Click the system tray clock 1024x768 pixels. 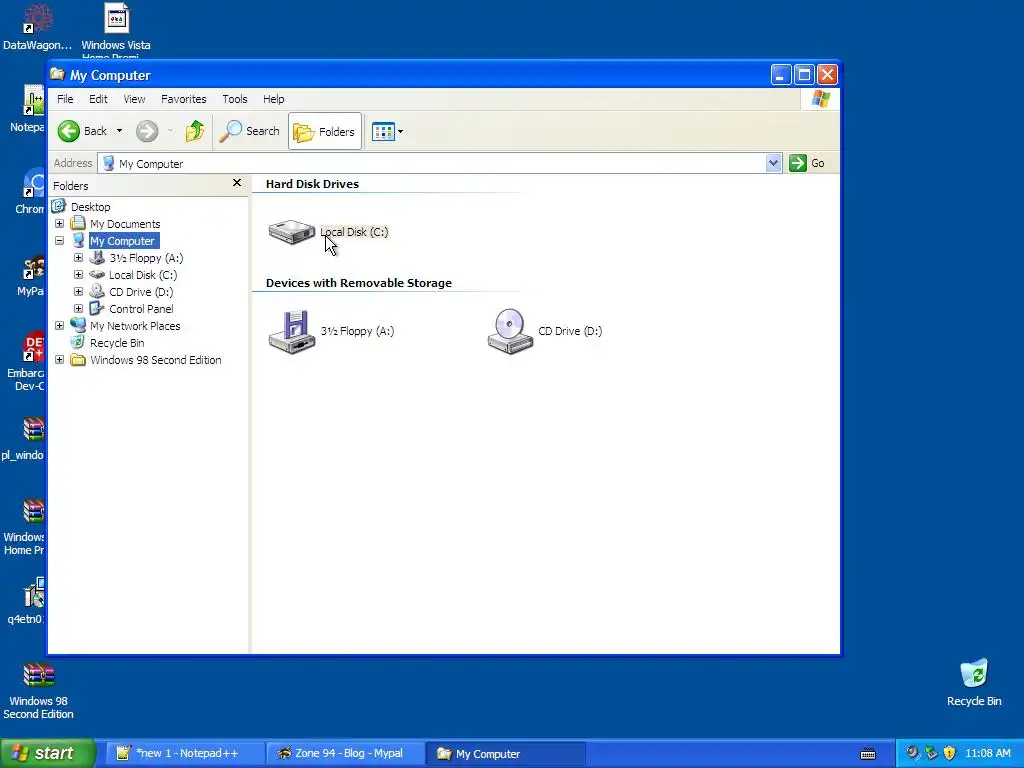click(987, 754)
